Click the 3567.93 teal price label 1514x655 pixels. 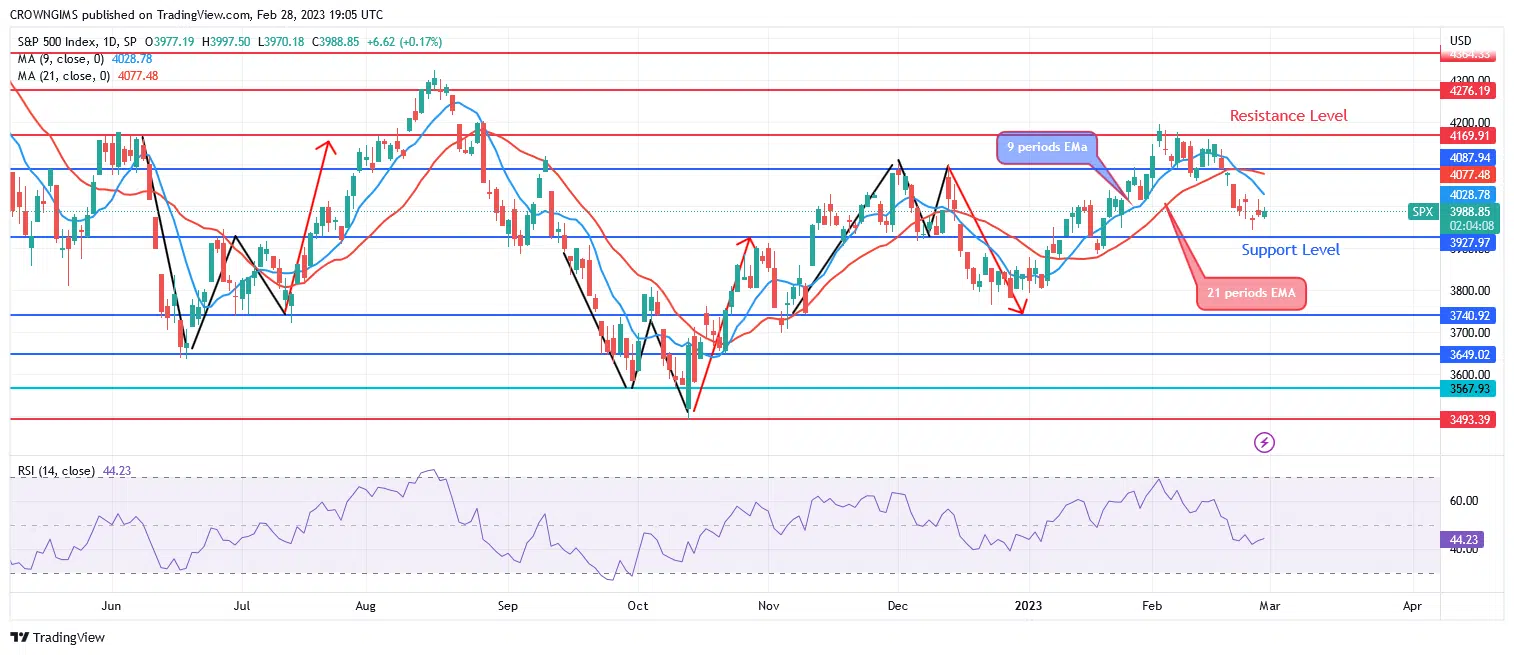(x=1468, y=389)
